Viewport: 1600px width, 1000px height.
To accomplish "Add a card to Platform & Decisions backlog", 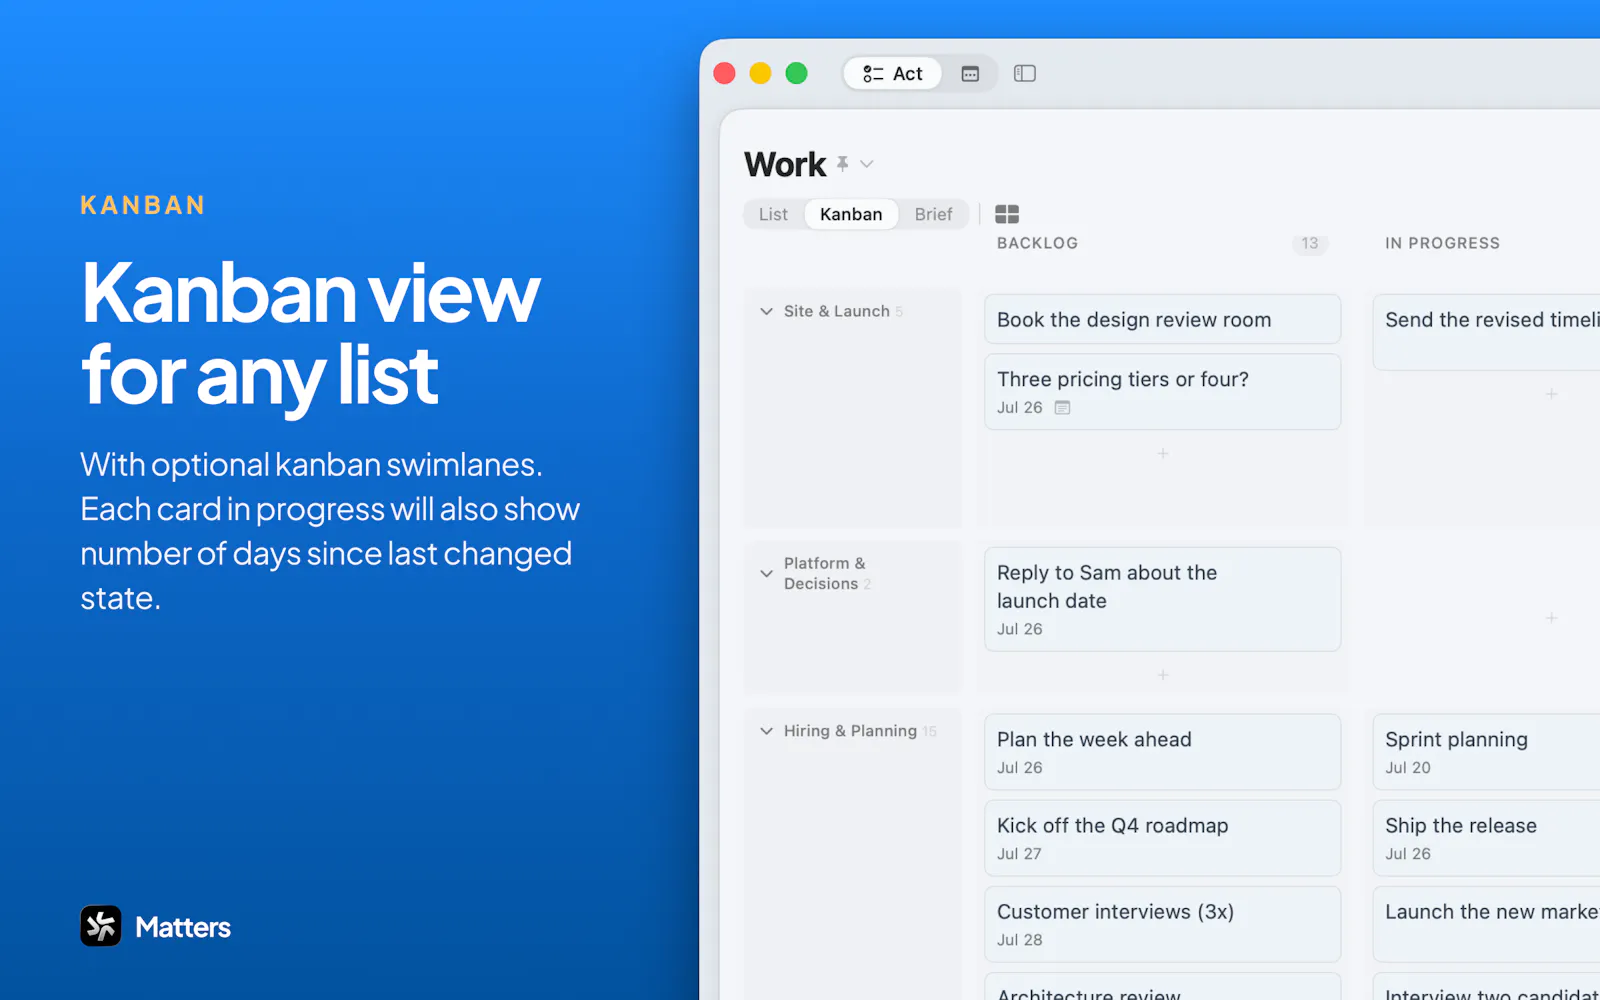I will point(1163,675).
